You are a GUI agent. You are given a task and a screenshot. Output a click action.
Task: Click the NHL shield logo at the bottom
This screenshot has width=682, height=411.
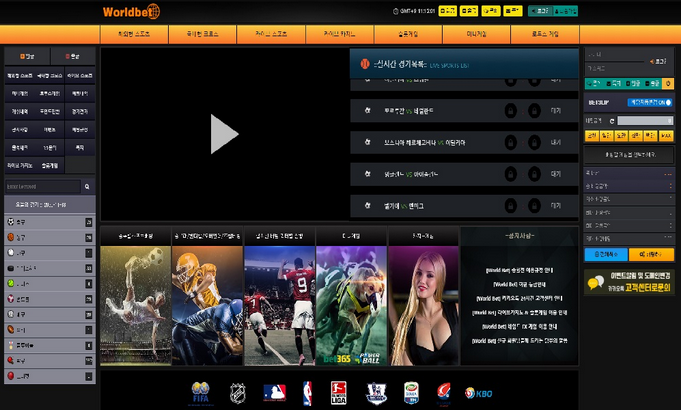[237, 393]
